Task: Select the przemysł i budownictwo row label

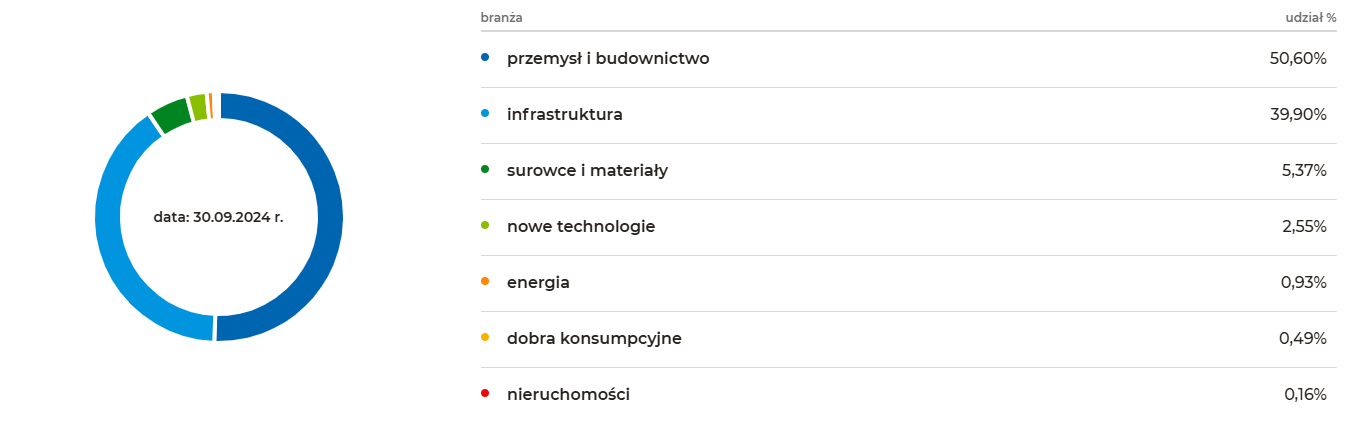Action: click(608, 59)
